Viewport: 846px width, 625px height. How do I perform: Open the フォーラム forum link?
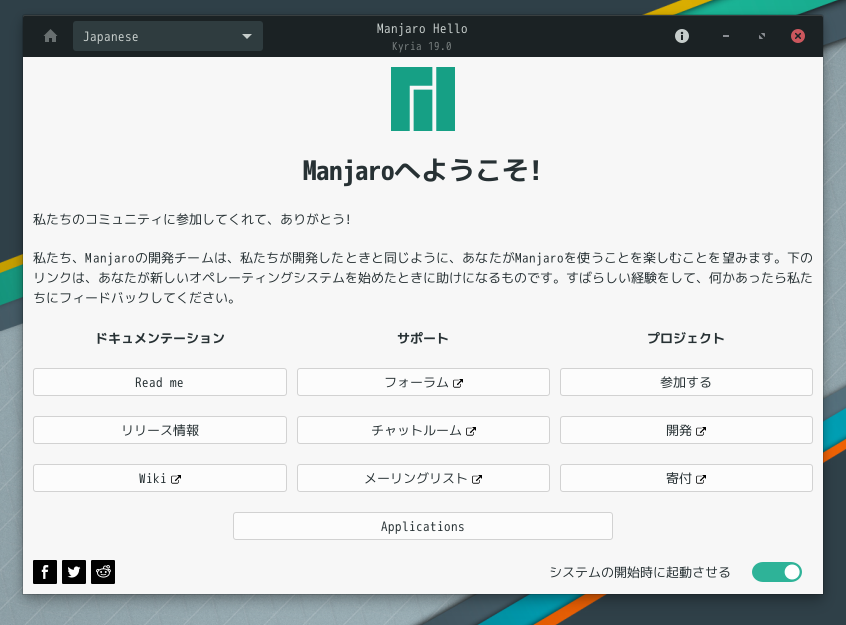pos(423,382)
